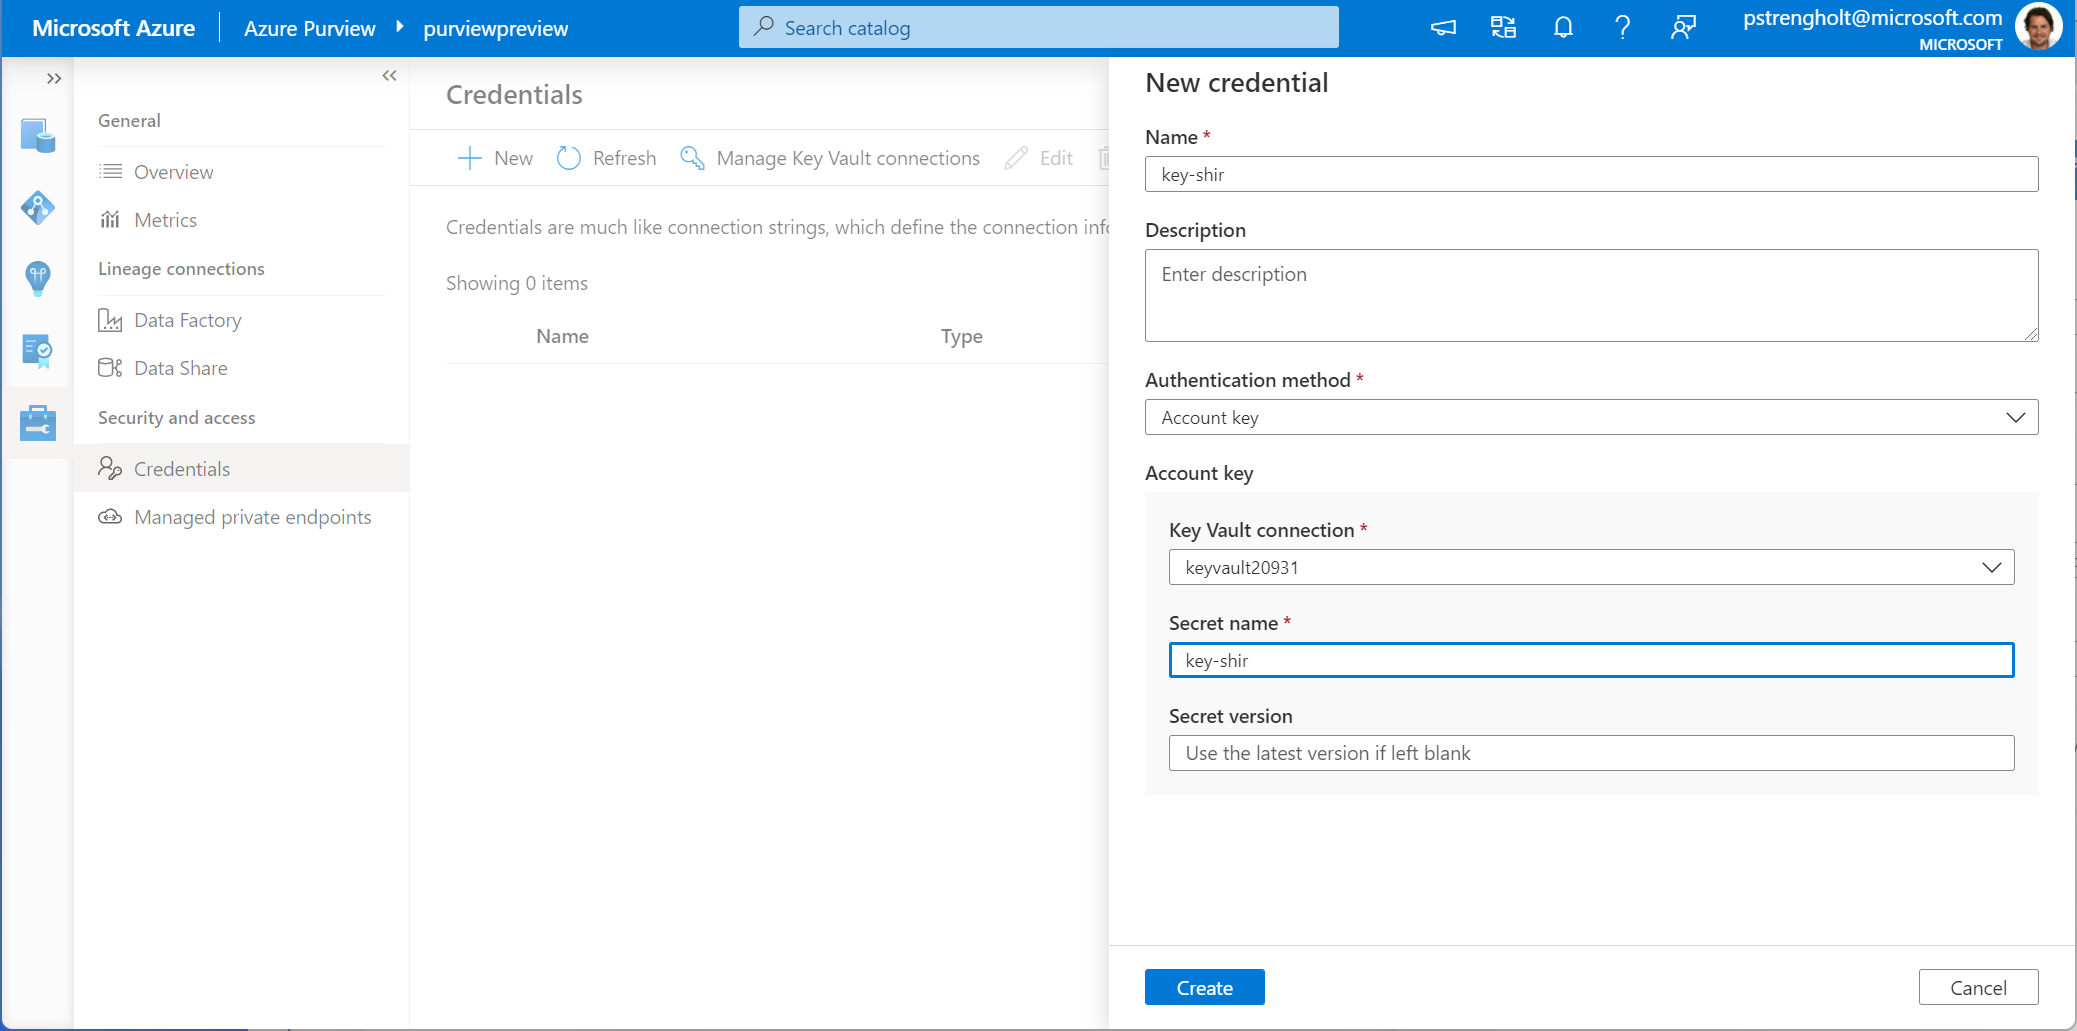Open the Authentication method dropdown
2077x1031 pixels.
[1591, 417]
